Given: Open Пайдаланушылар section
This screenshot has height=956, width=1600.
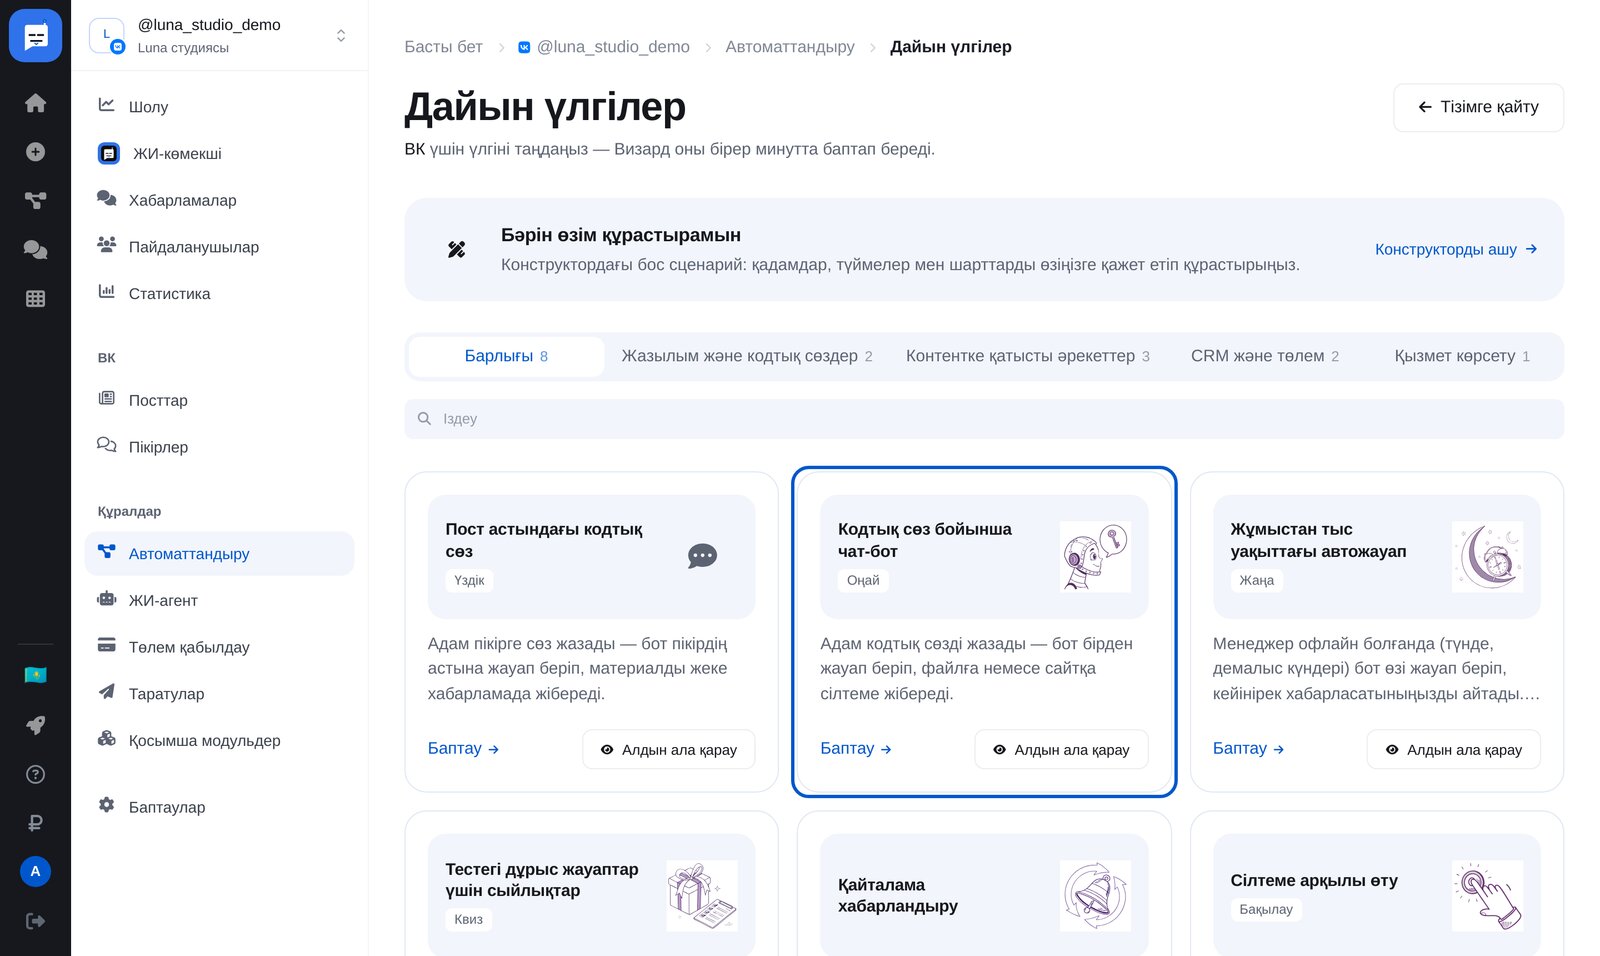Looking at the screenshot, I should [219, 247].
